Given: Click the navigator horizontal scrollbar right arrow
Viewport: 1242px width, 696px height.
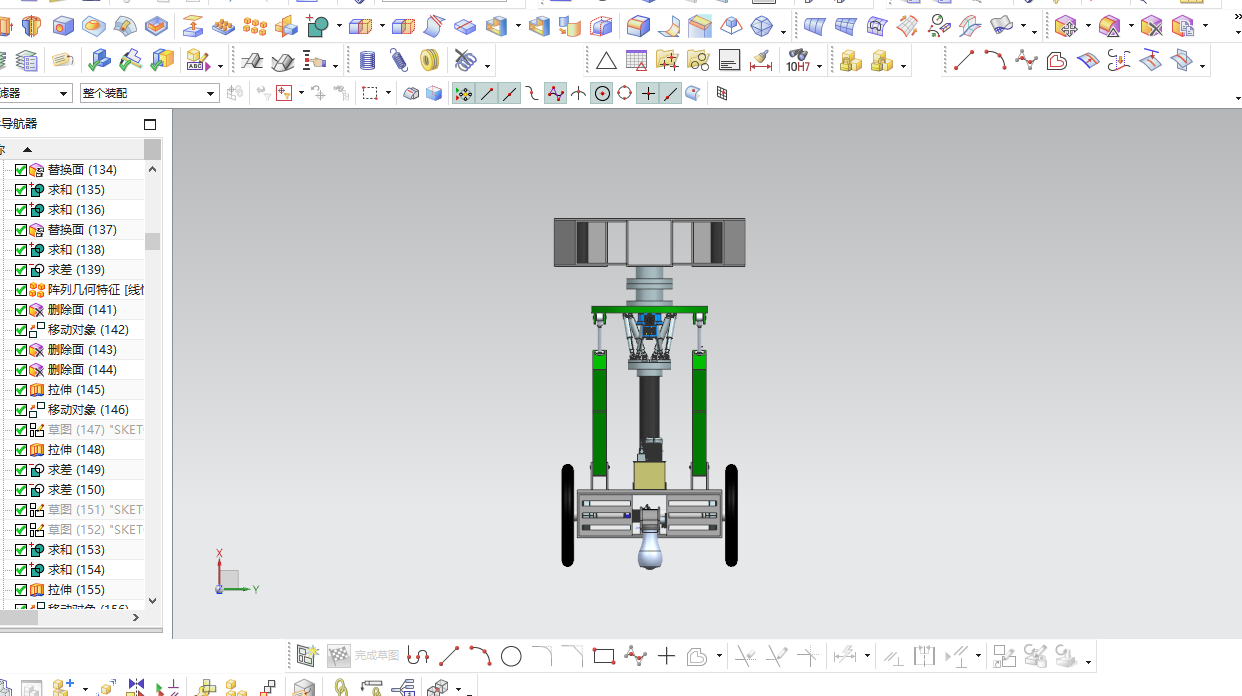Looking at the screenshot, I should pyautogui.click(x=137, y=618).
